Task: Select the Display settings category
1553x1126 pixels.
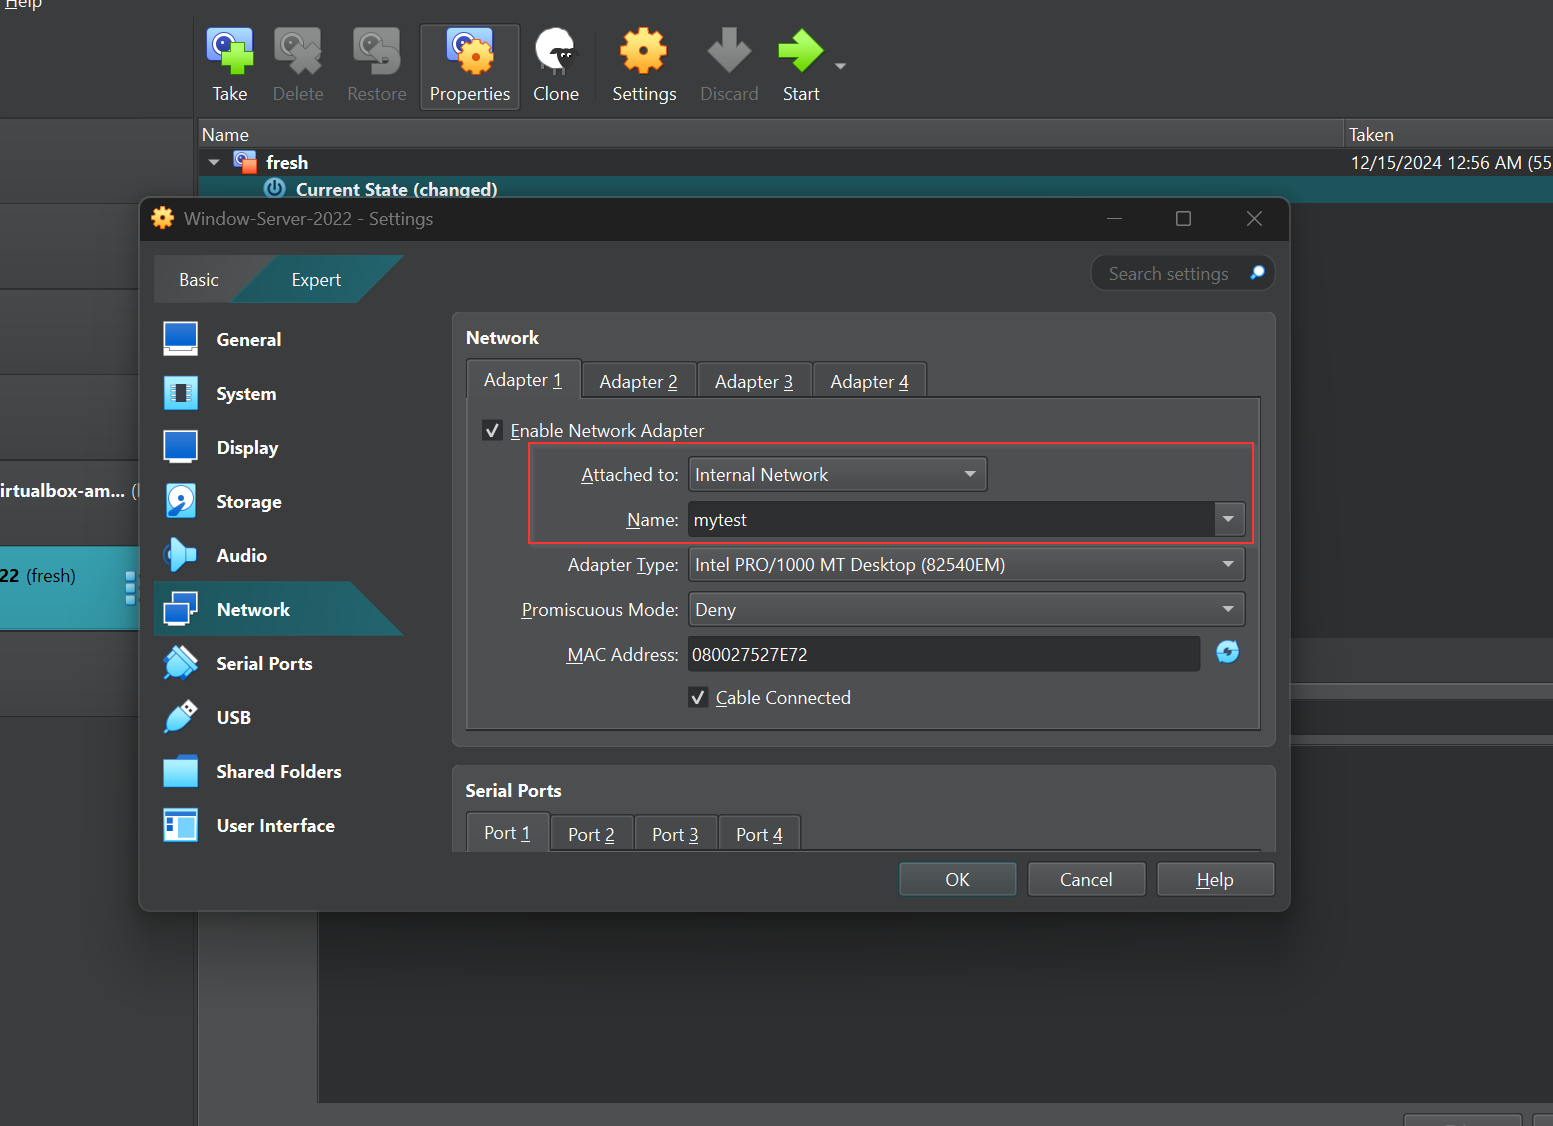Action: pyautogui.click(x=278, y=448)
